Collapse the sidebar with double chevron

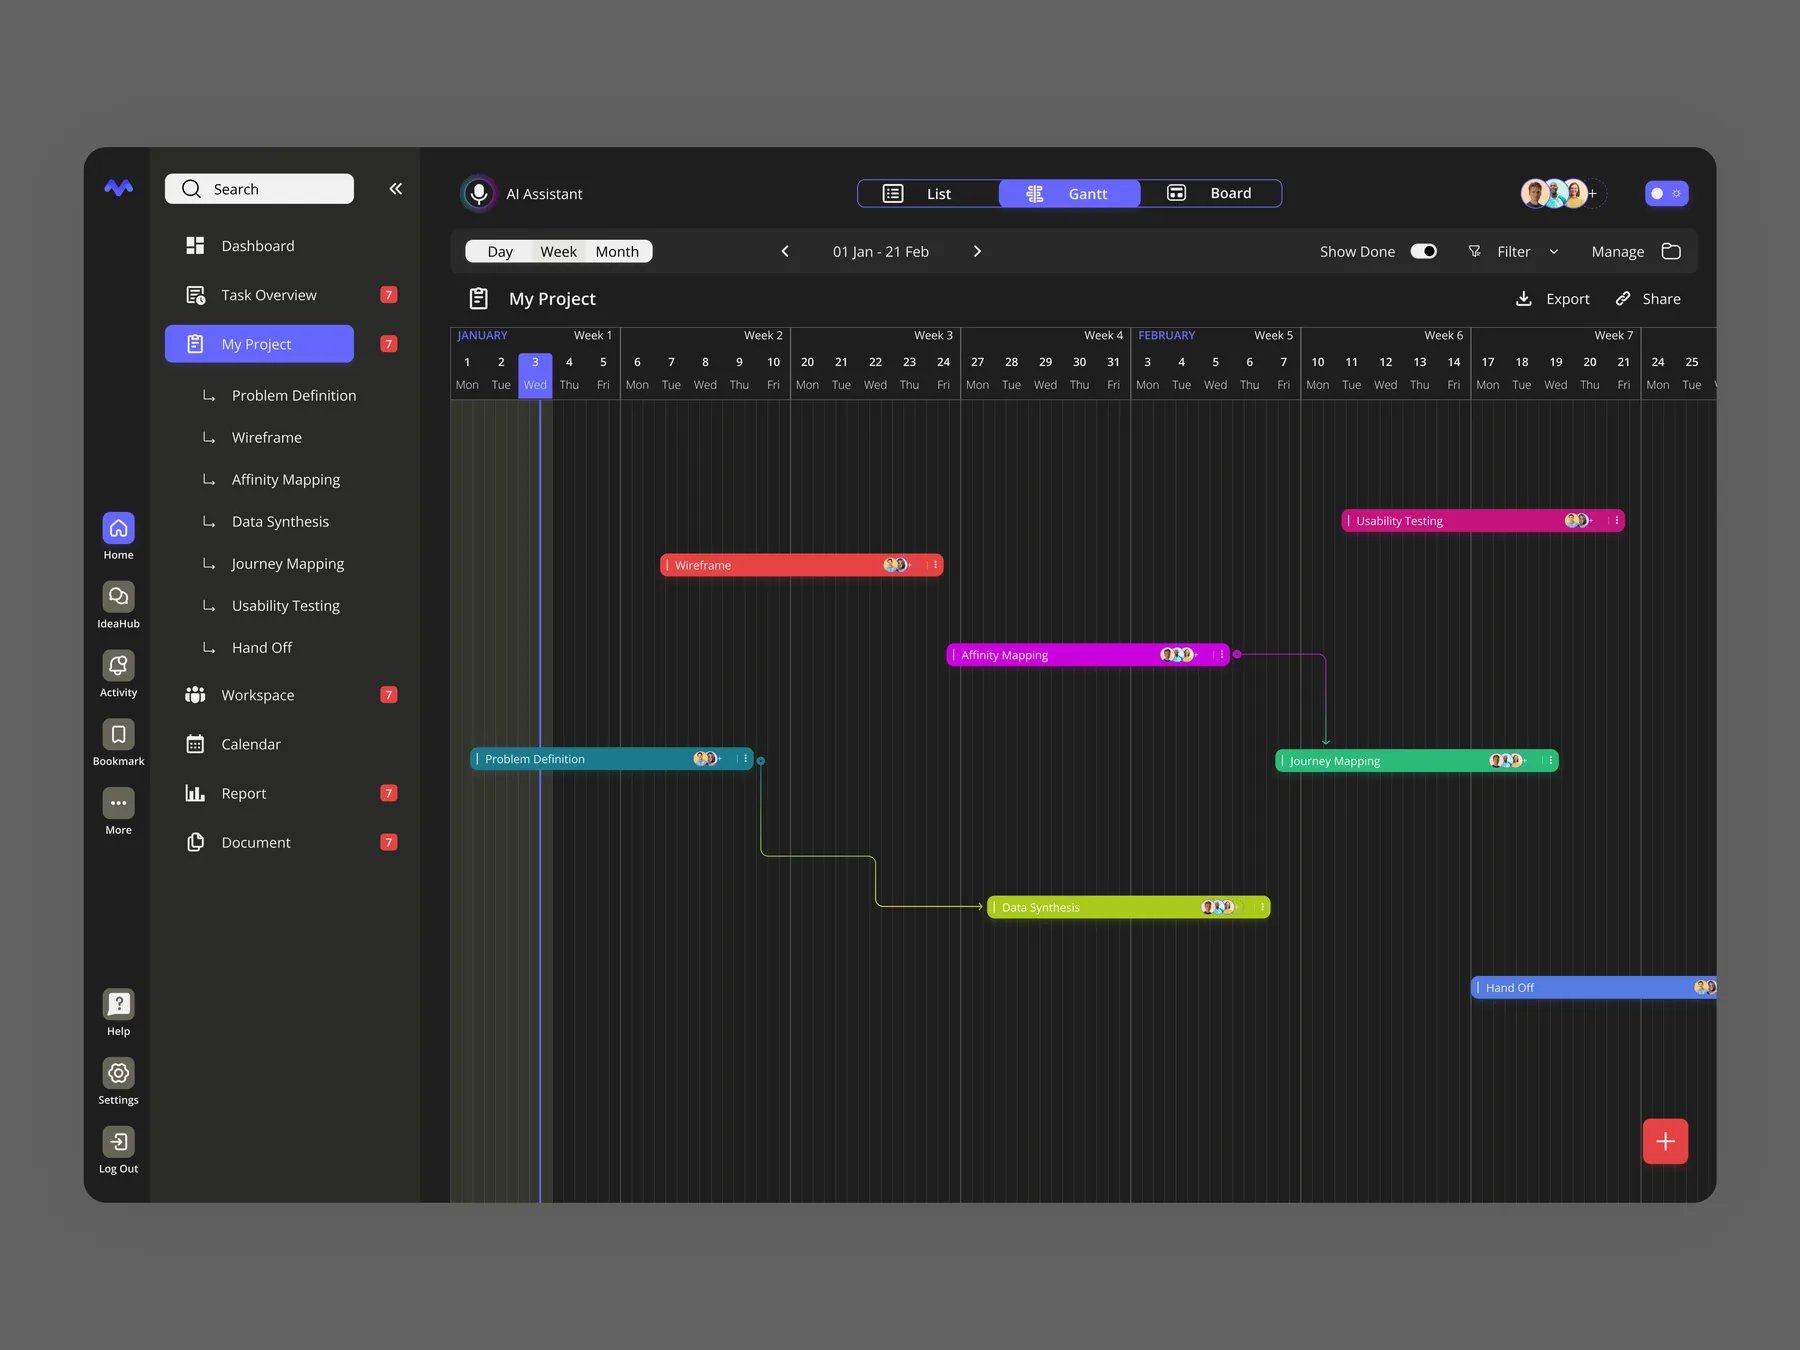(x=396, y=189)
